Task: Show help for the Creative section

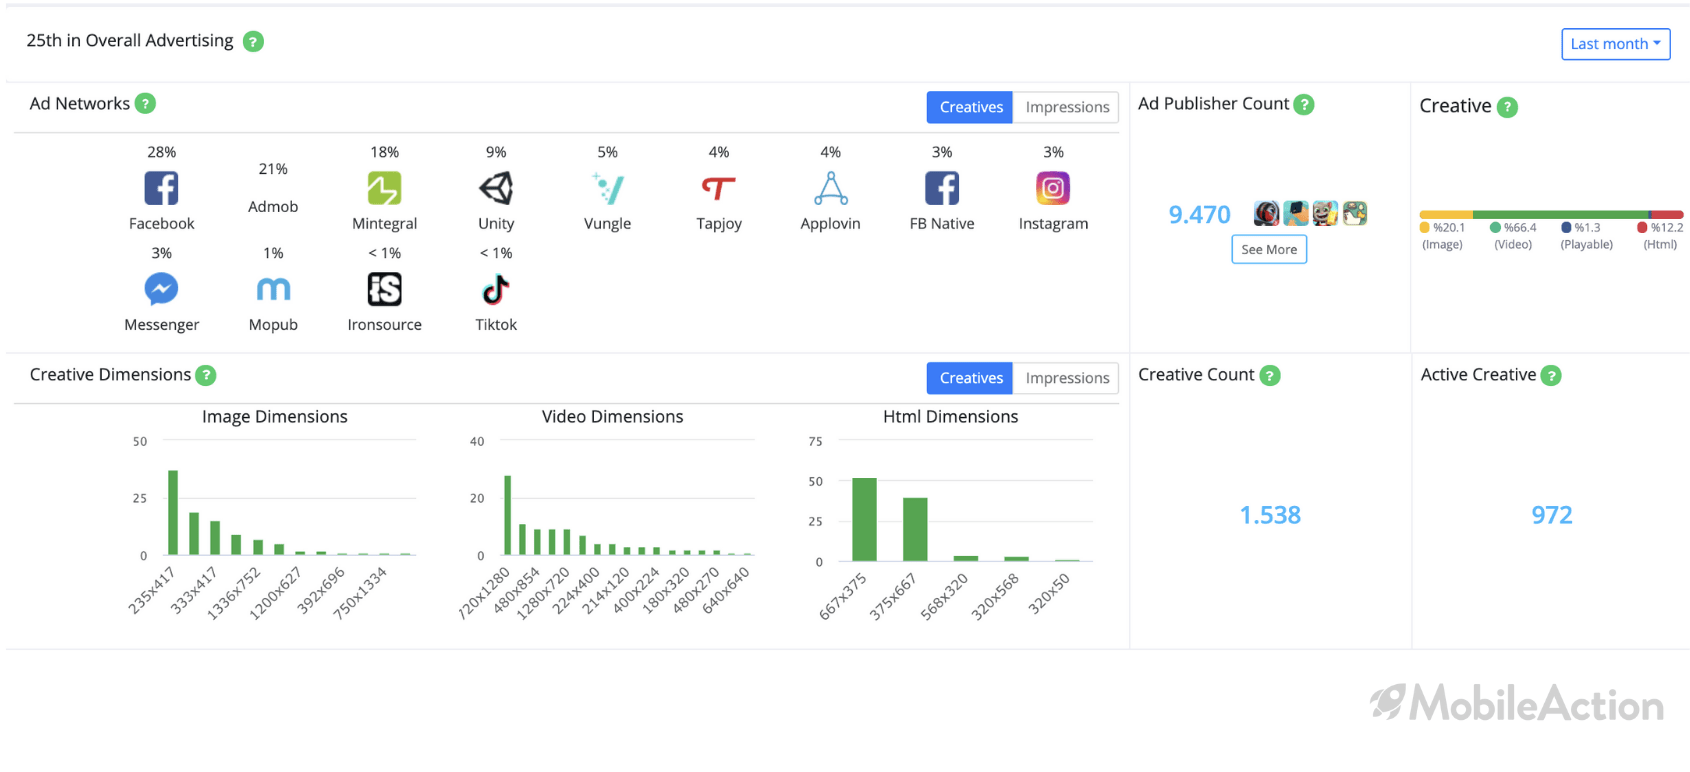Action: (x=1508, y=107)
